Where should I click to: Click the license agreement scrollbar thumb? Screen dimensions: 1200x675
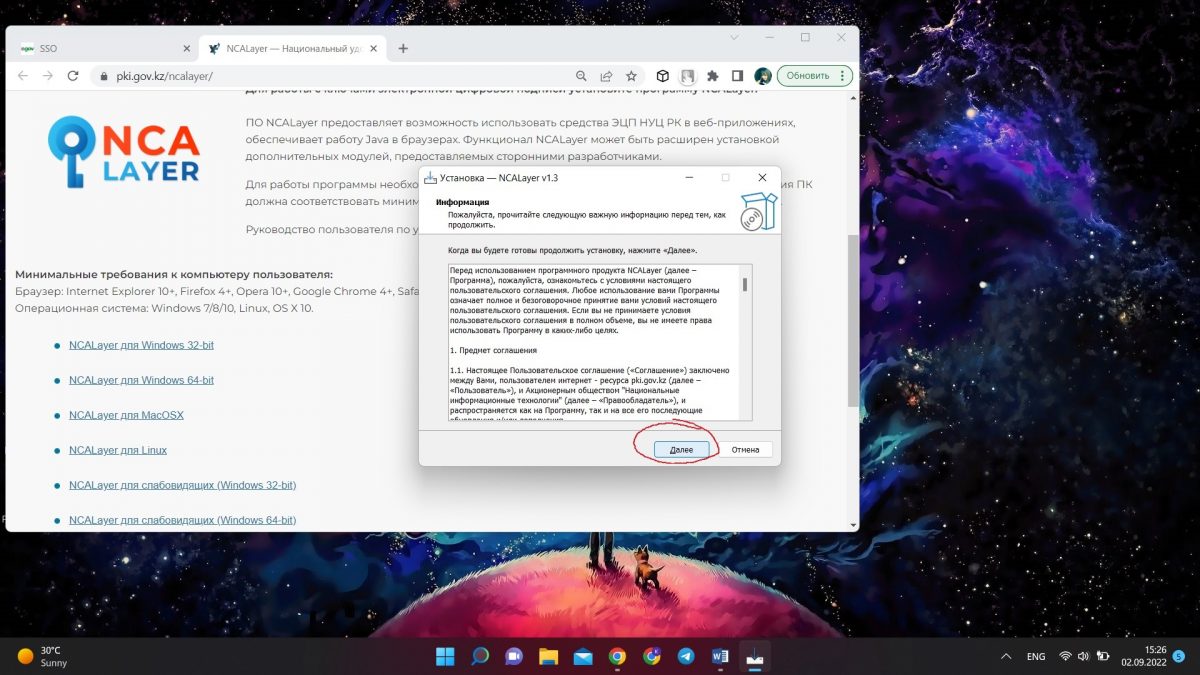point(745,285)
